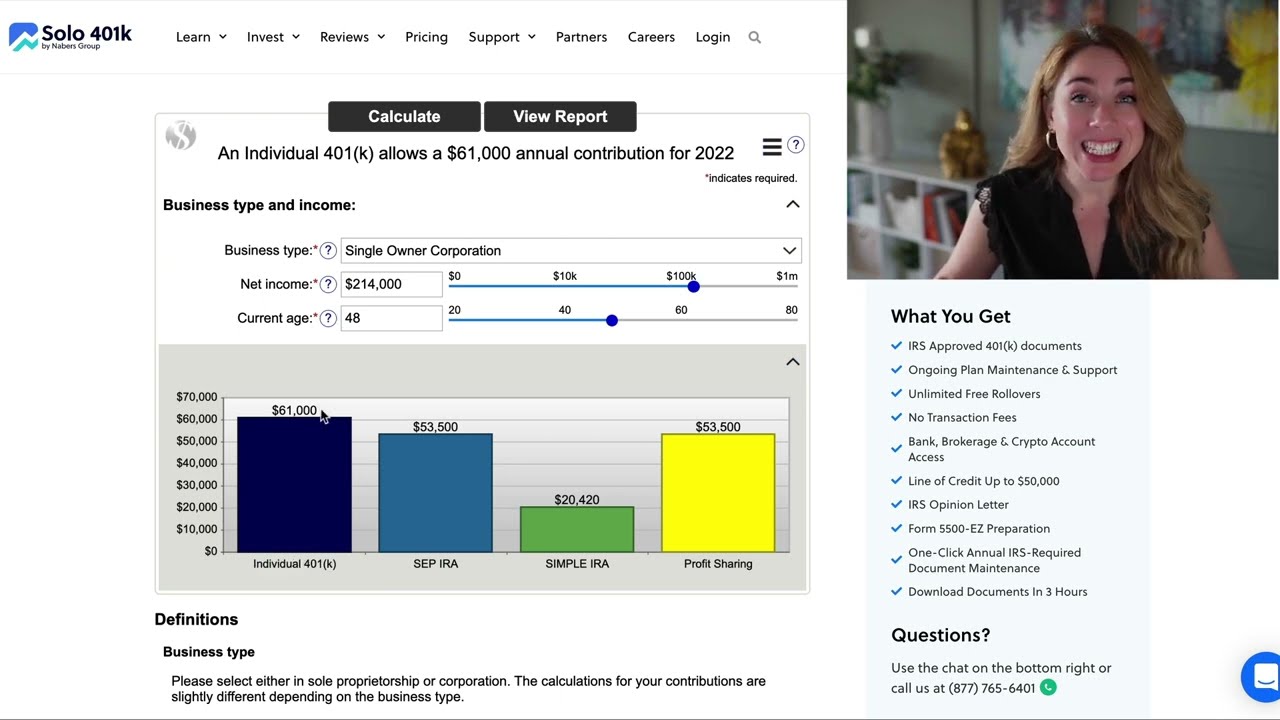Click the '$20,420' label above SIMPLE IRA bar
Image resolution: width=1280 pixels, height=720 pixels.
577,500
